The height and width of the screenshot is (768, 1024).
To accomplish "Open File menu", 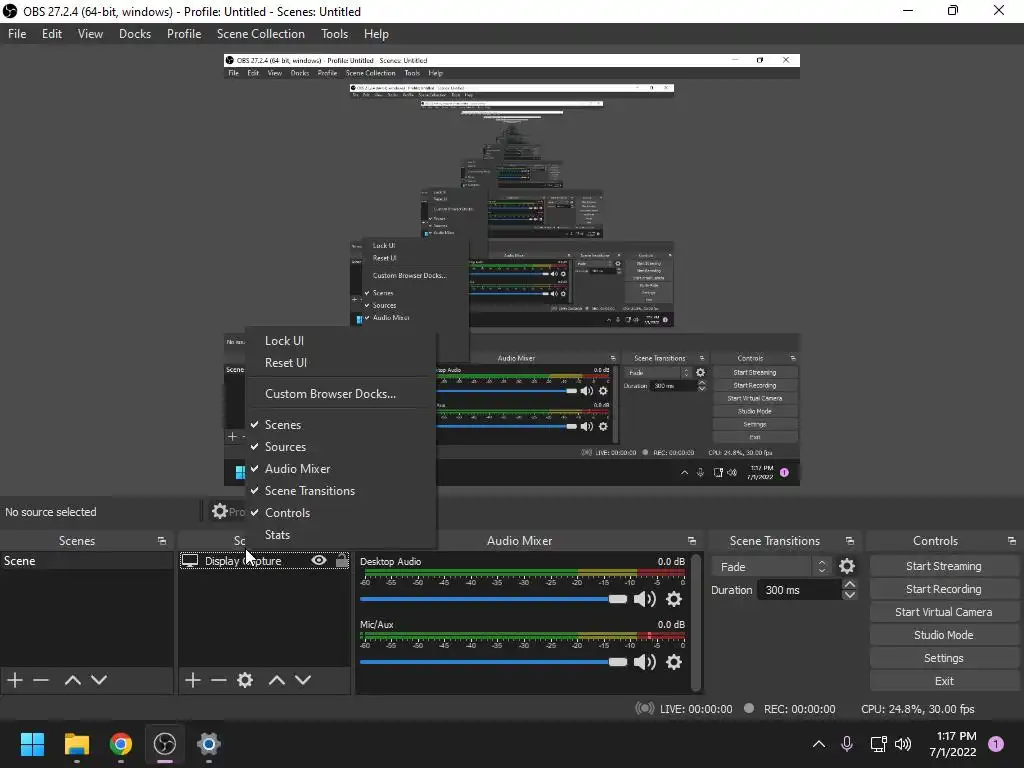I will pos(17,34).
